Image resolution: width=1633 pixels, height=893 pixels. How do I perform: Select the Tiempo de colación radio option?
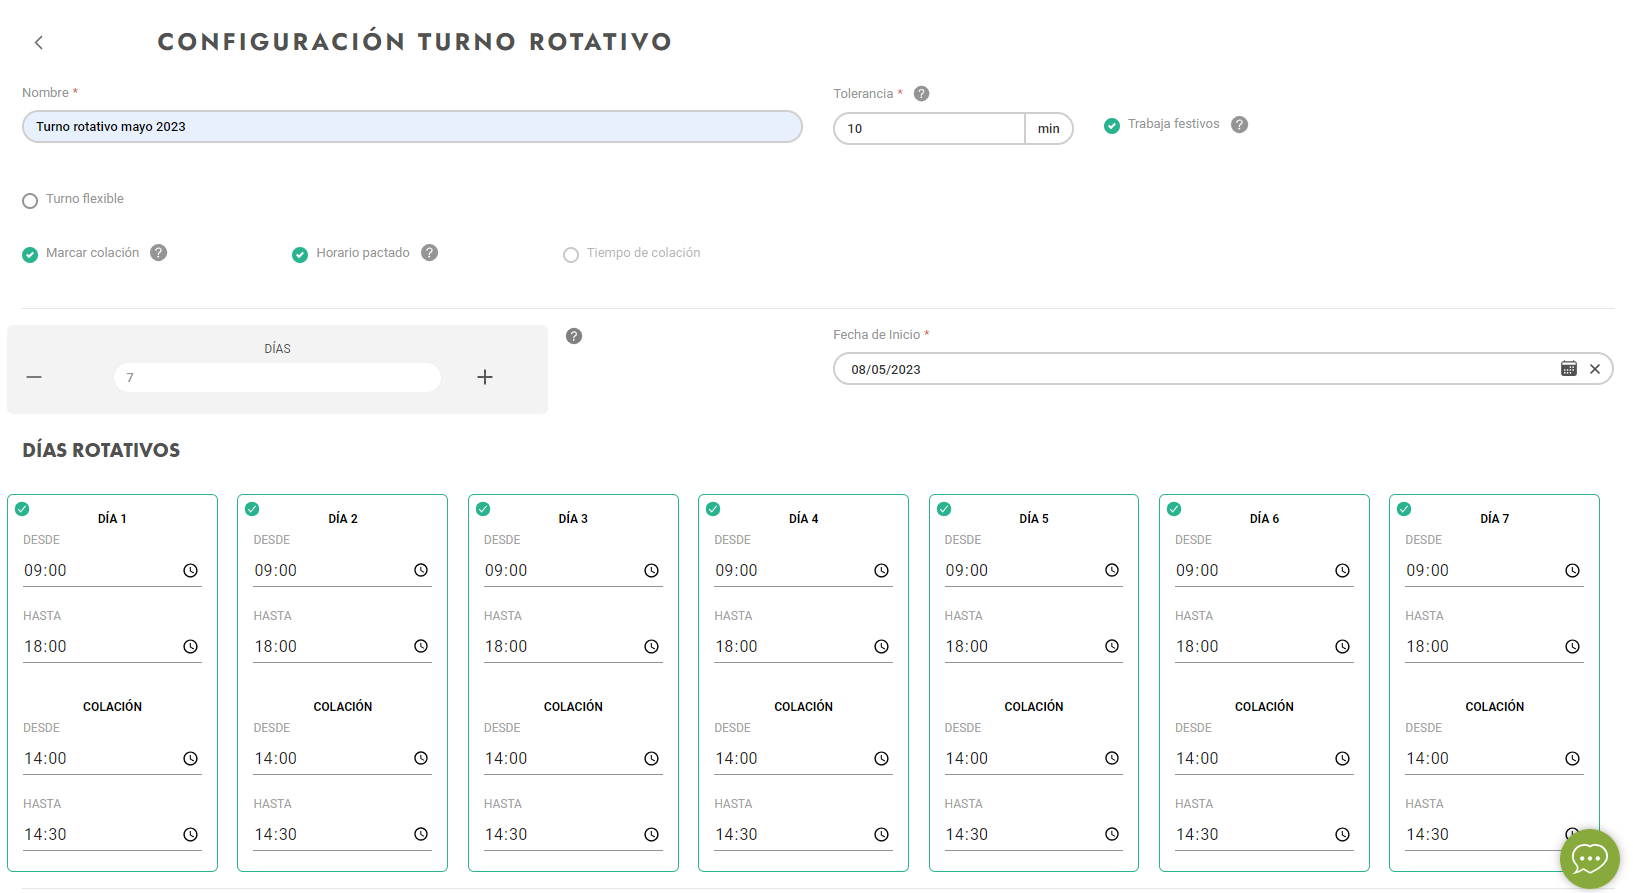[x=571, y=255]
